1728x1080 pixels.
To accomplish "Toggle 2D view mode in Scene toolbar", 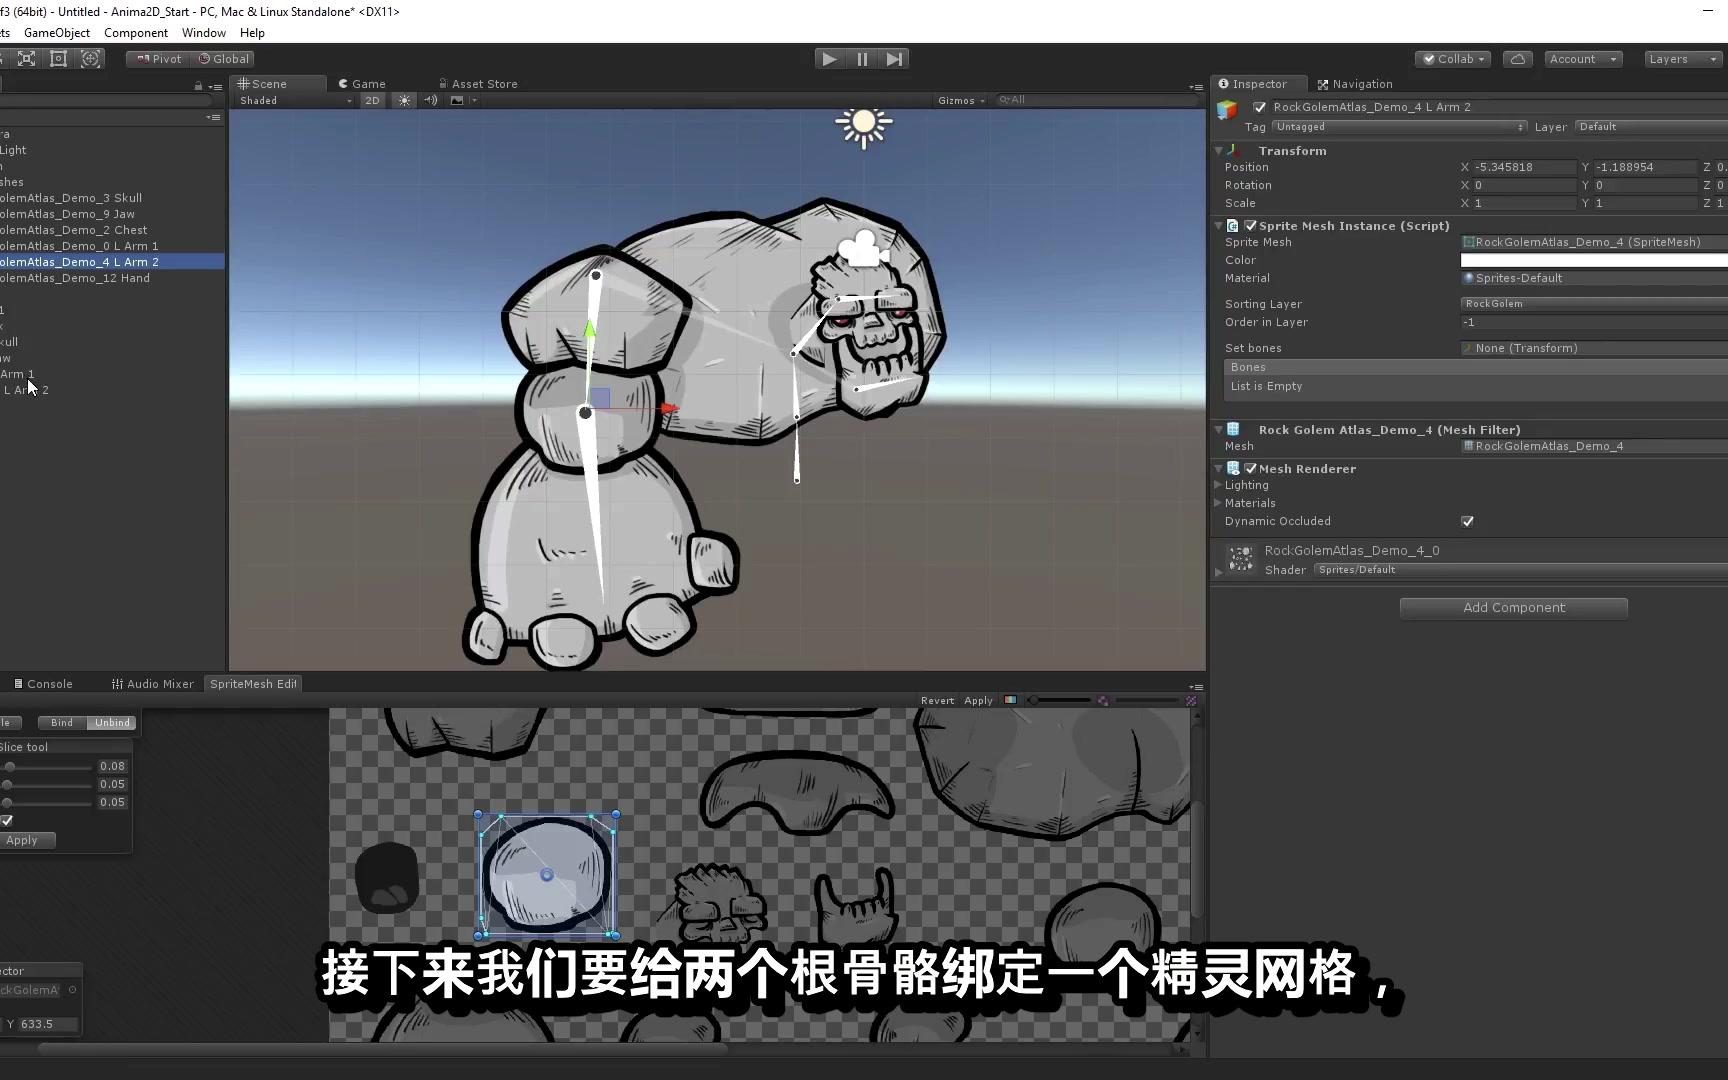I will point(372,100).
